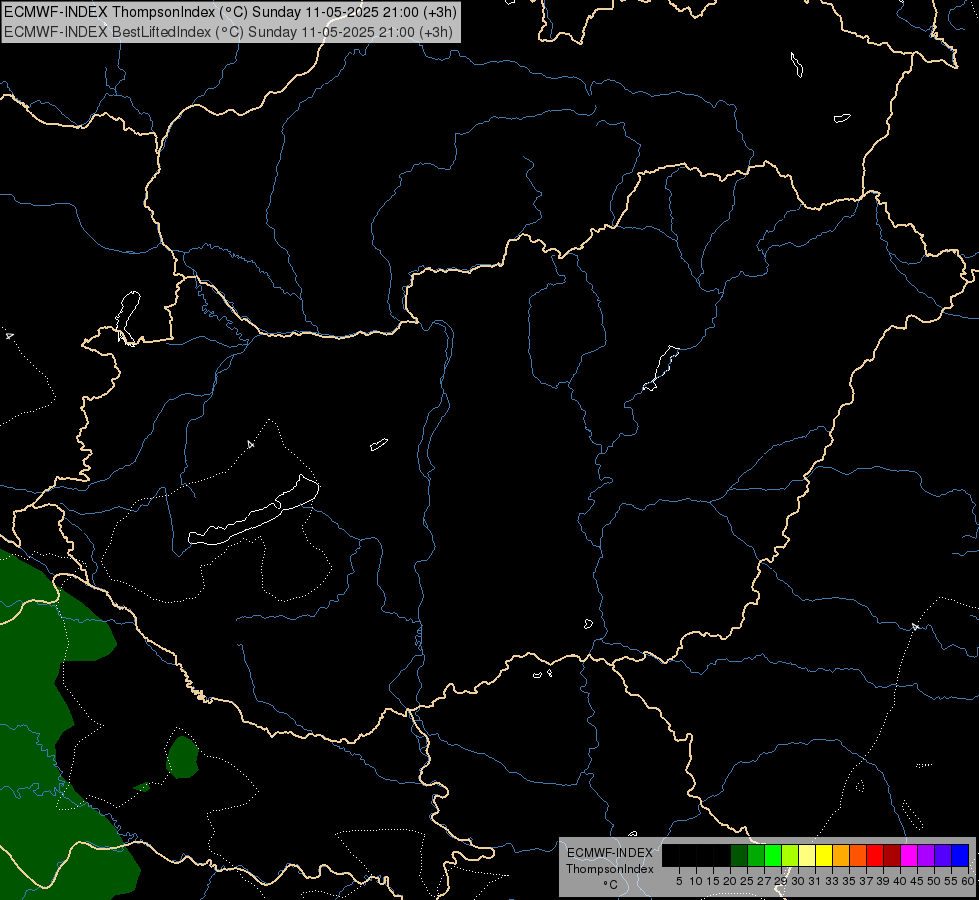Click the legend tick label 31
The width and height of the screenshot is (979, 900).
click(x=815, y=881)
